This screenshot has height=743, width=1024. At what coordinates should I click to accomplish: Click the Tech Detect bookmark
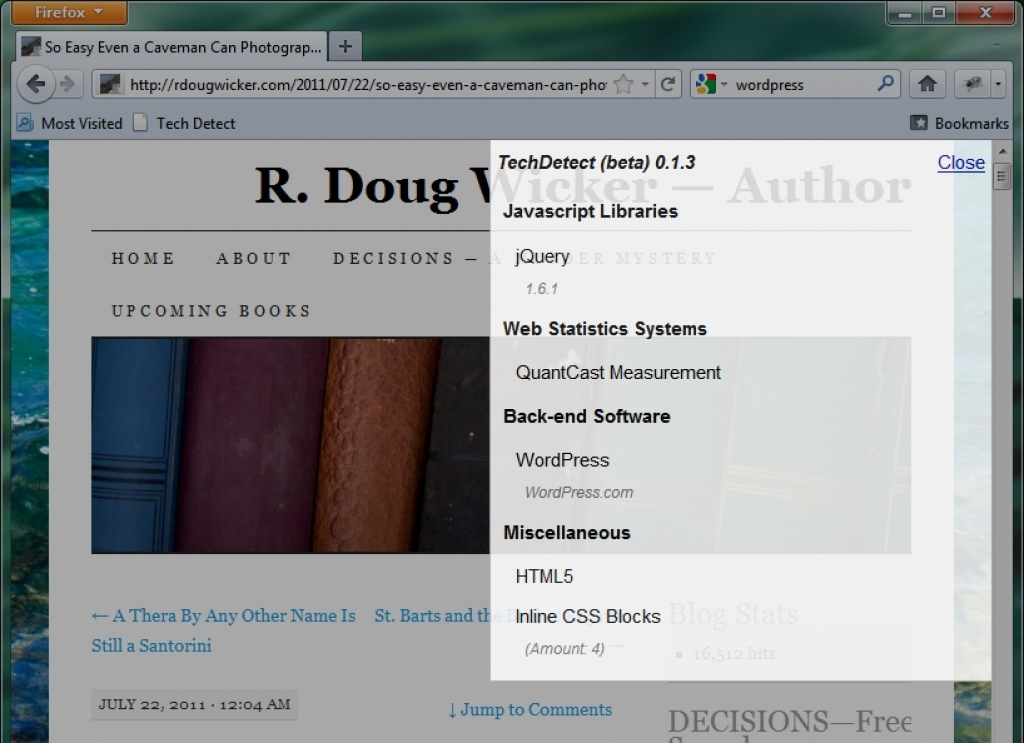point(184,123)
